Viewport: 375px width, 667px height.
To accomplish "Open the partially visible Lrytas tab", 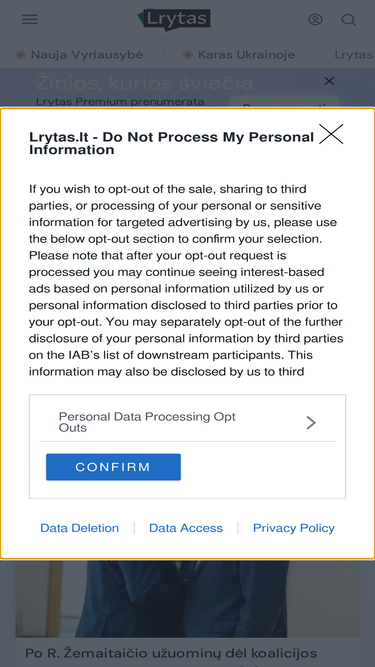I will click(353, 55).
